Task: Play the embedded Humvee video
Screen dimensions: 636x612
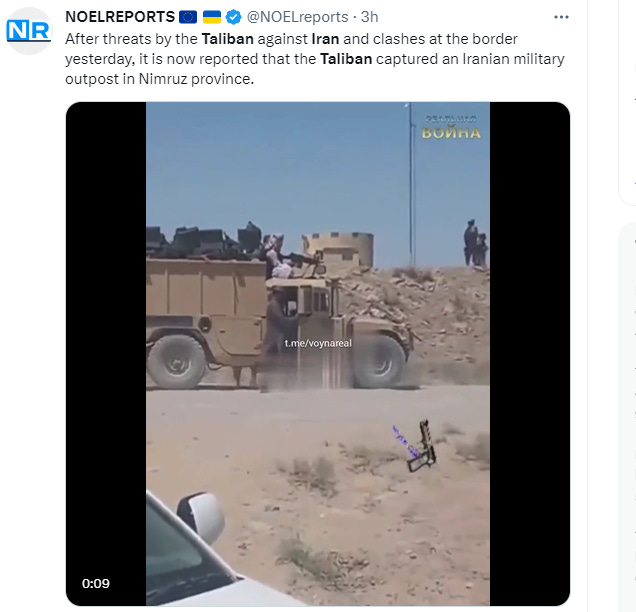Action: [318, 354]
